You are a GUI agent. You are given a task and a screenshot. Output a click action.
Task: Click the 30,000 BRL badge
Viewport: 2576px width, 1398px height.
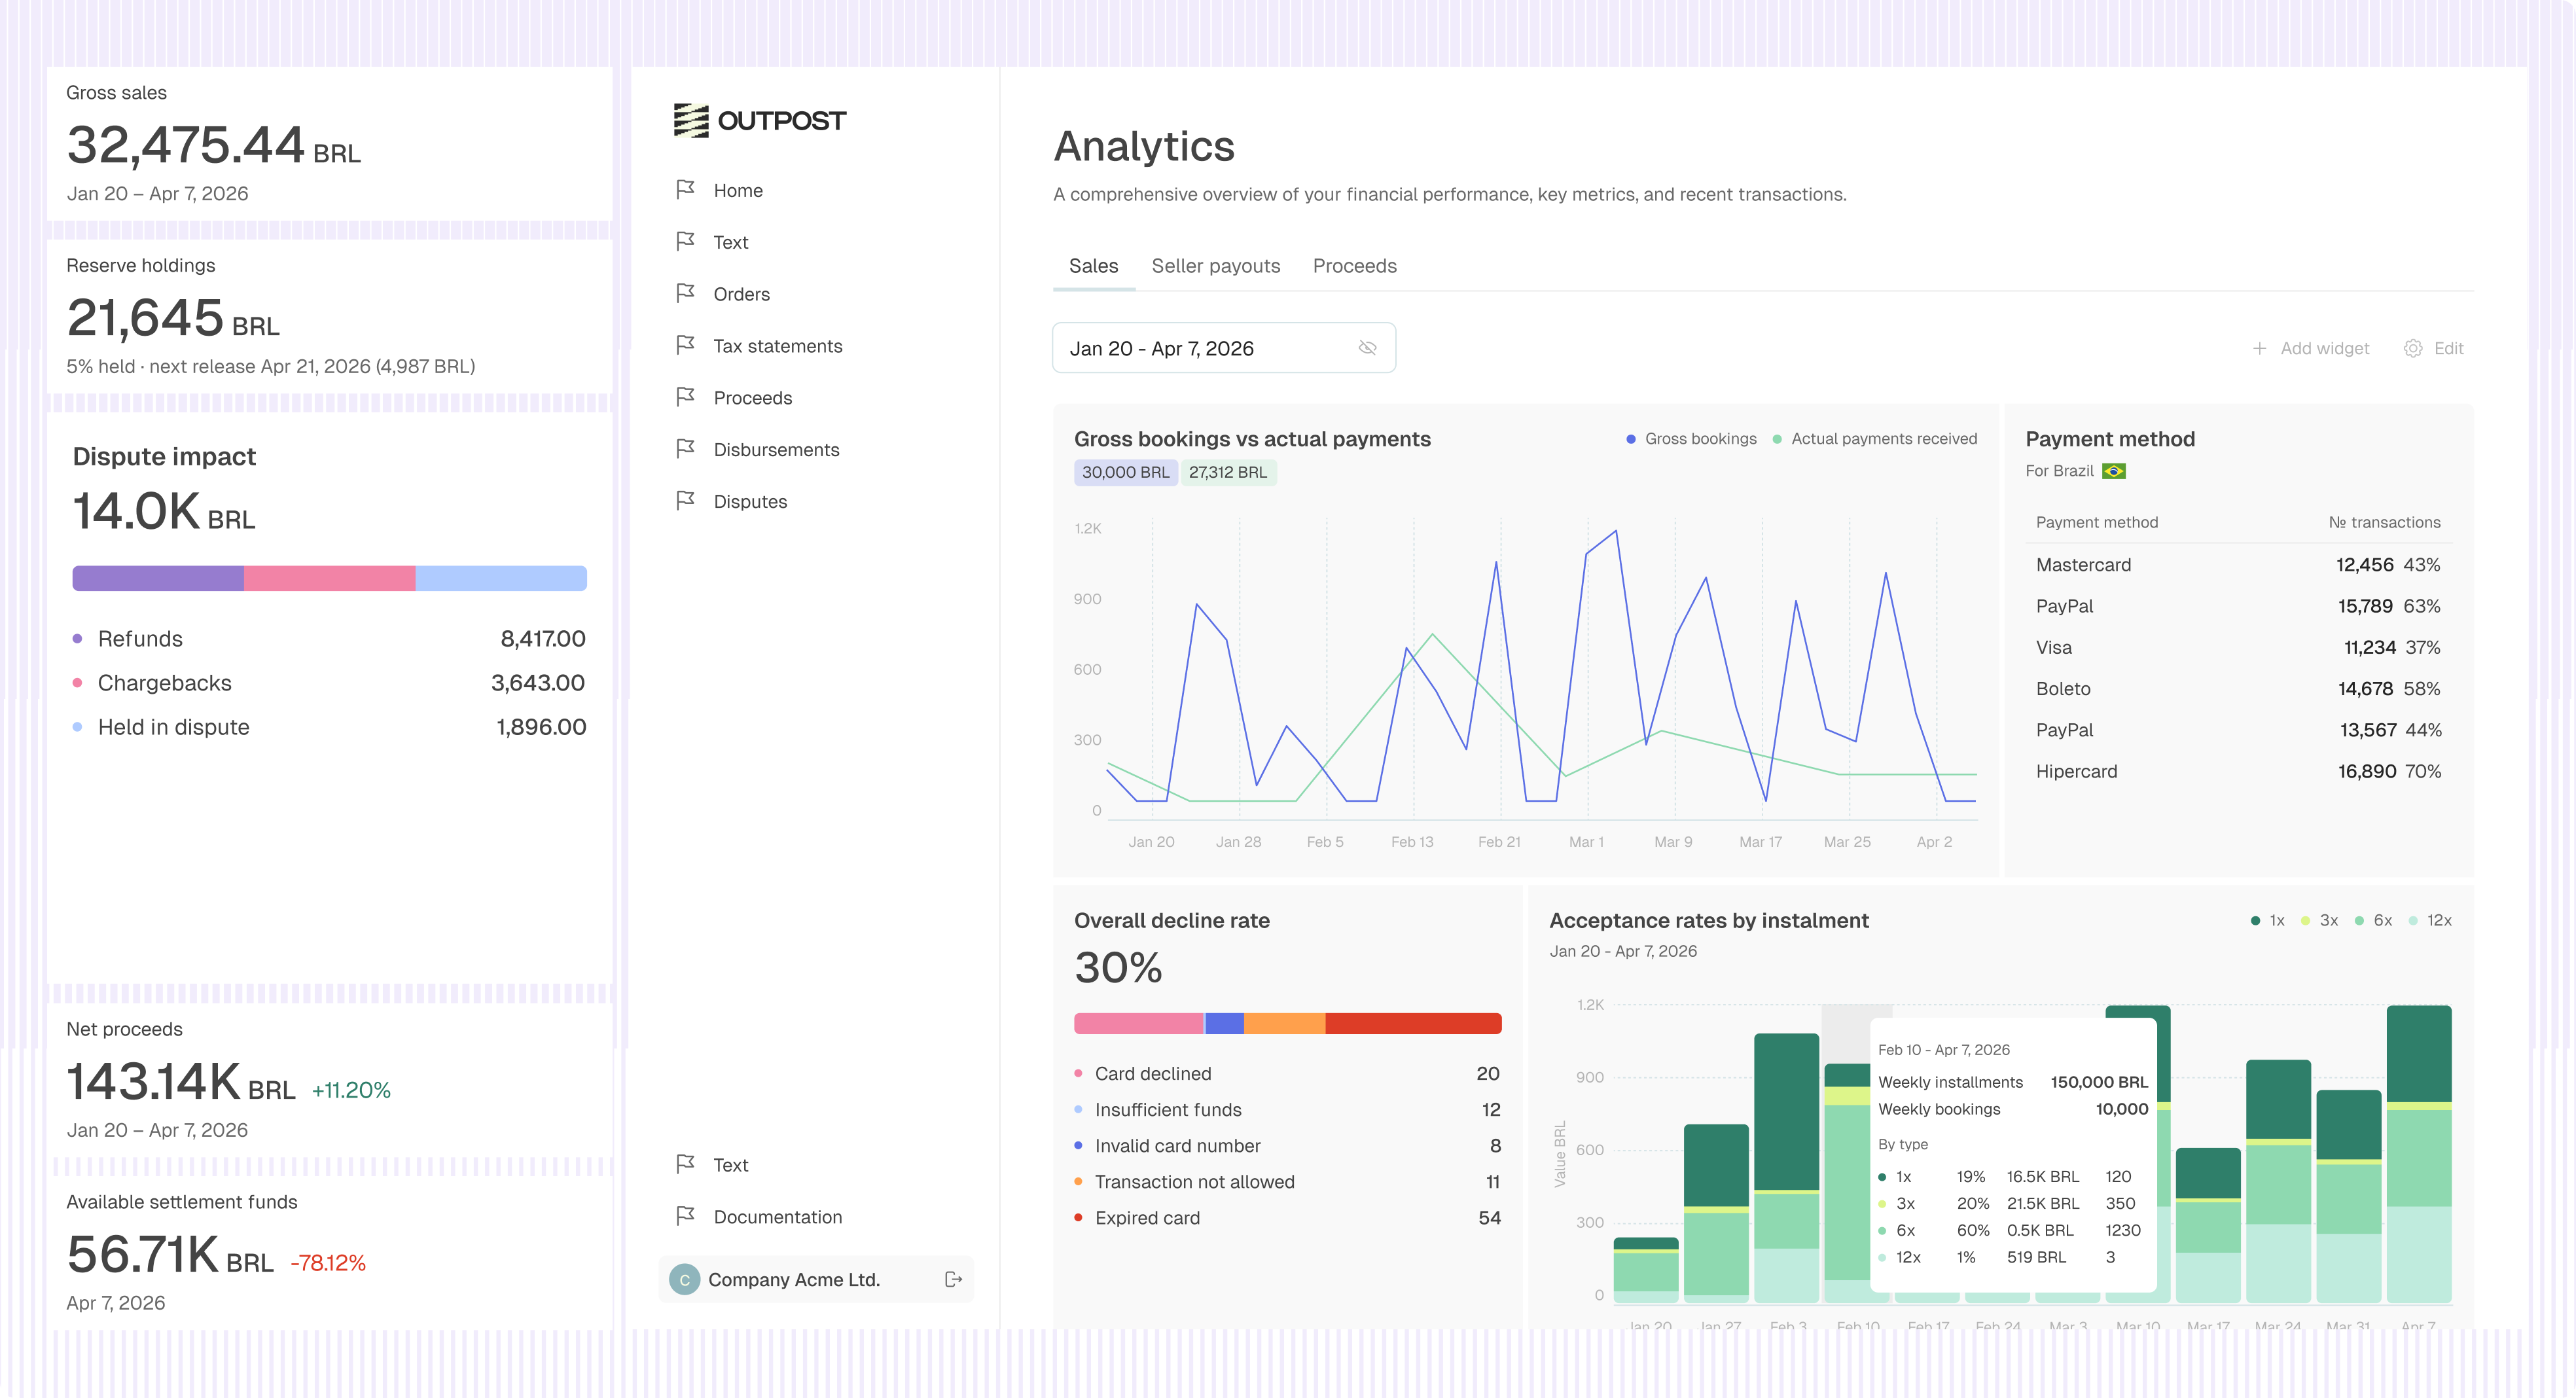pyautogui.click(x=1125, y=472)
